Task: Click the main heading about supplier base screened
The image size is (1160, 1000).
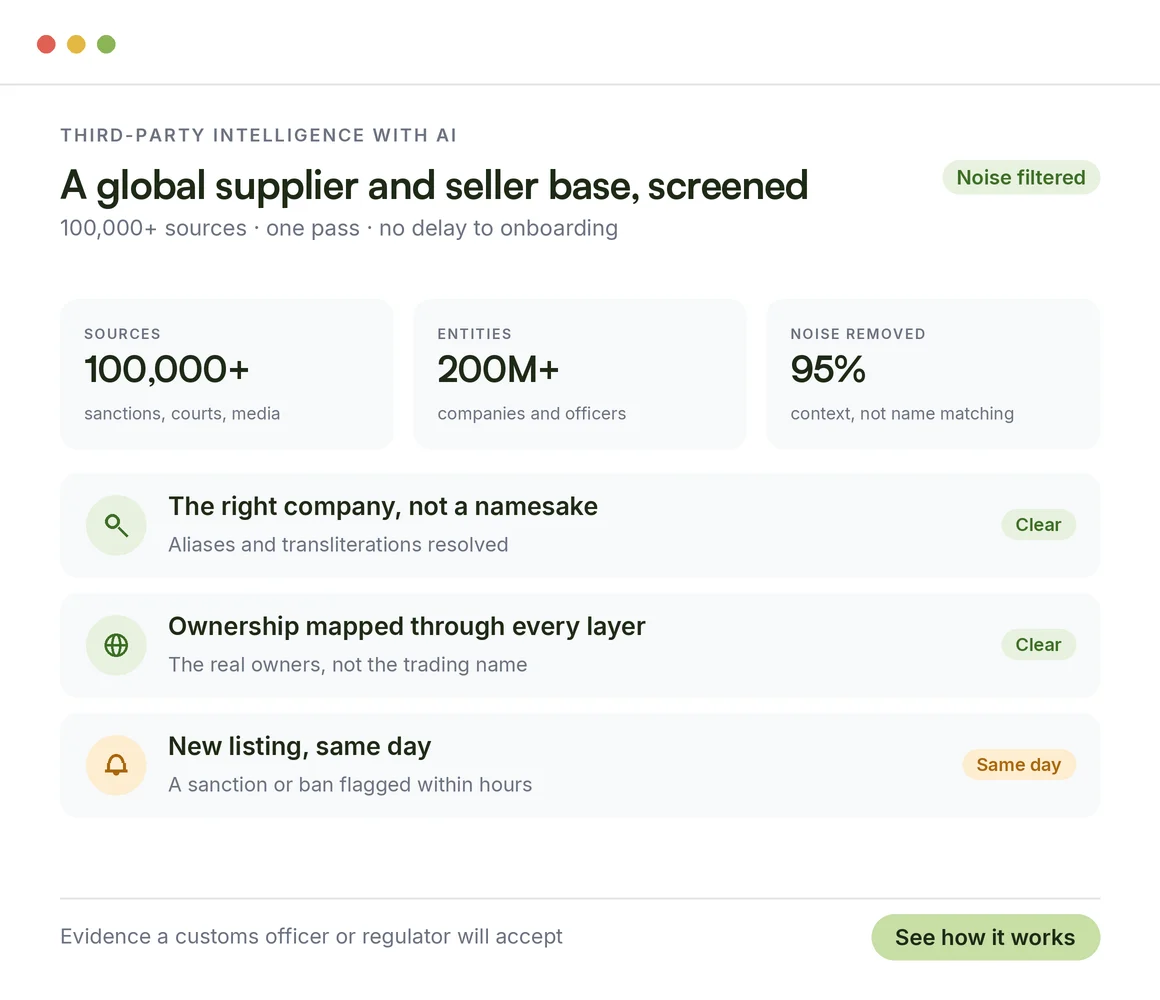Action: pos(434,186)
